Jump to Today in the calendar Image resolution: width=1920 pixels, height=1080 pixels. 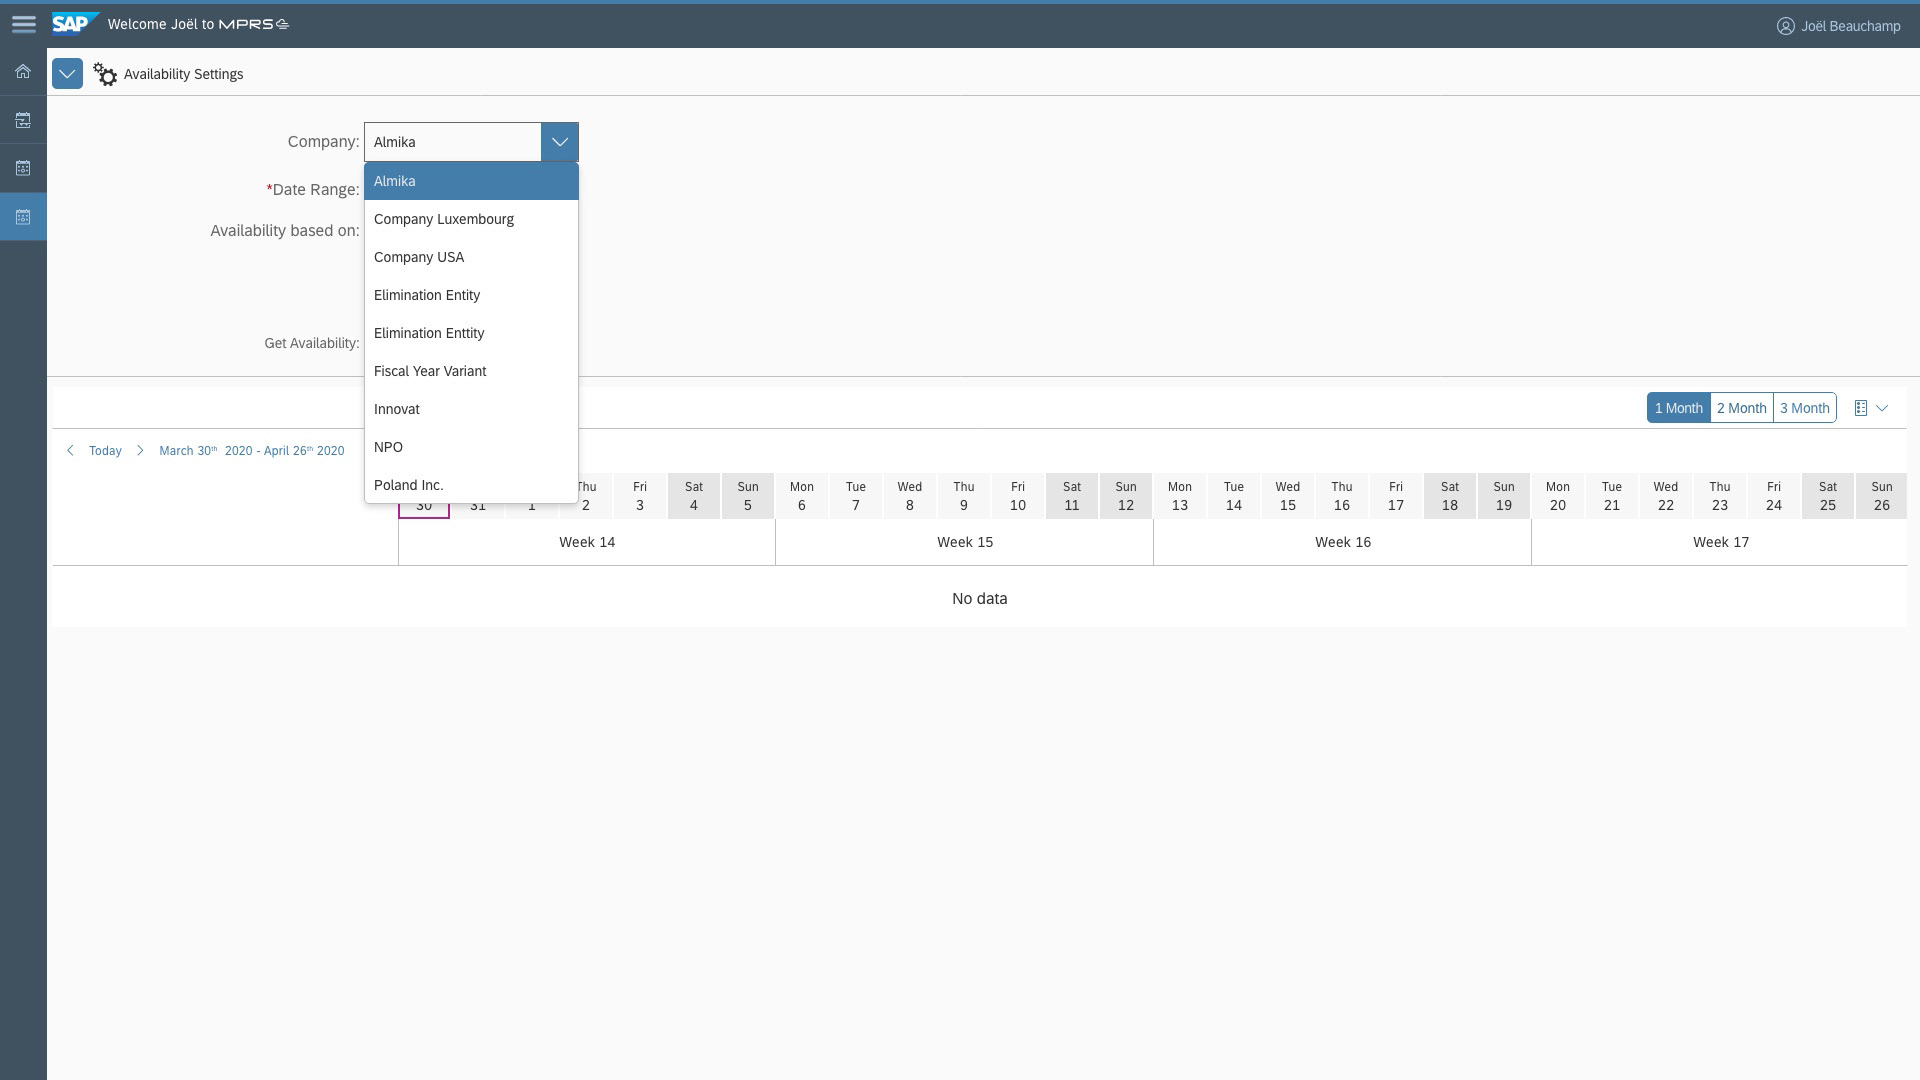pyautogui.click(x=105, y=451)
